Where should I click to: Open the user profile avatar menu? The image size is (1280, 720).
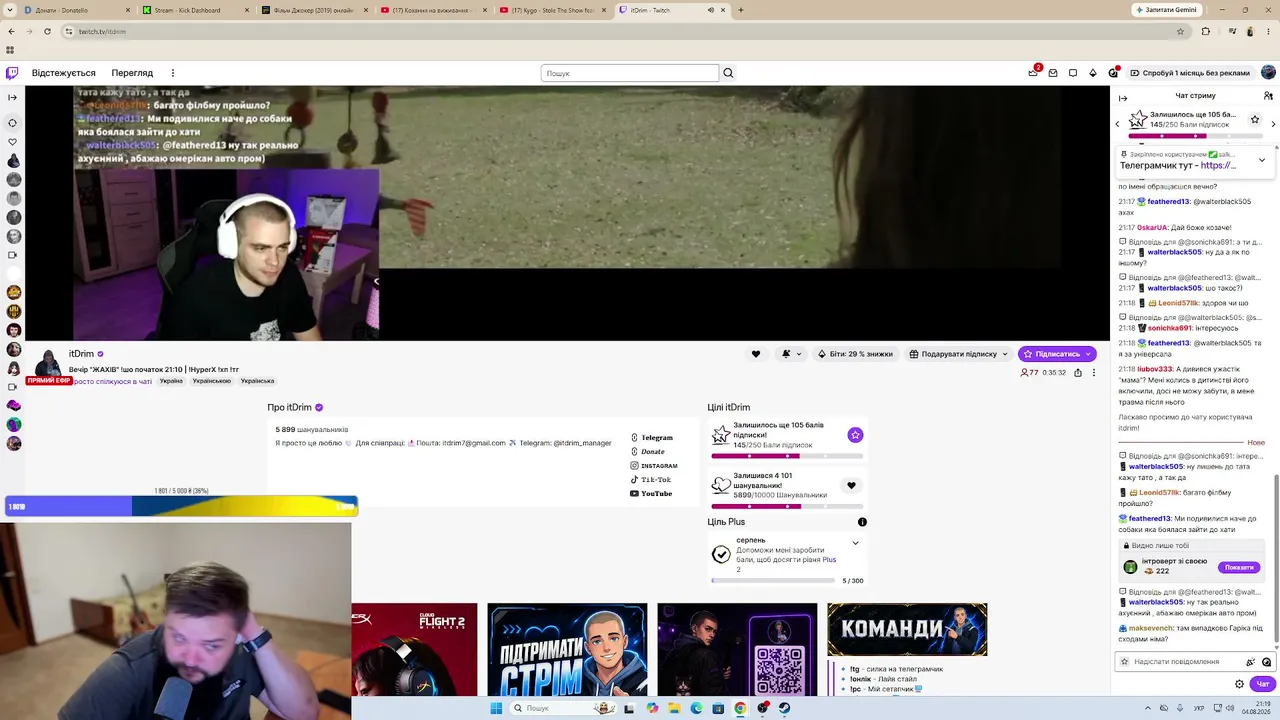[x=1268, y=73]
